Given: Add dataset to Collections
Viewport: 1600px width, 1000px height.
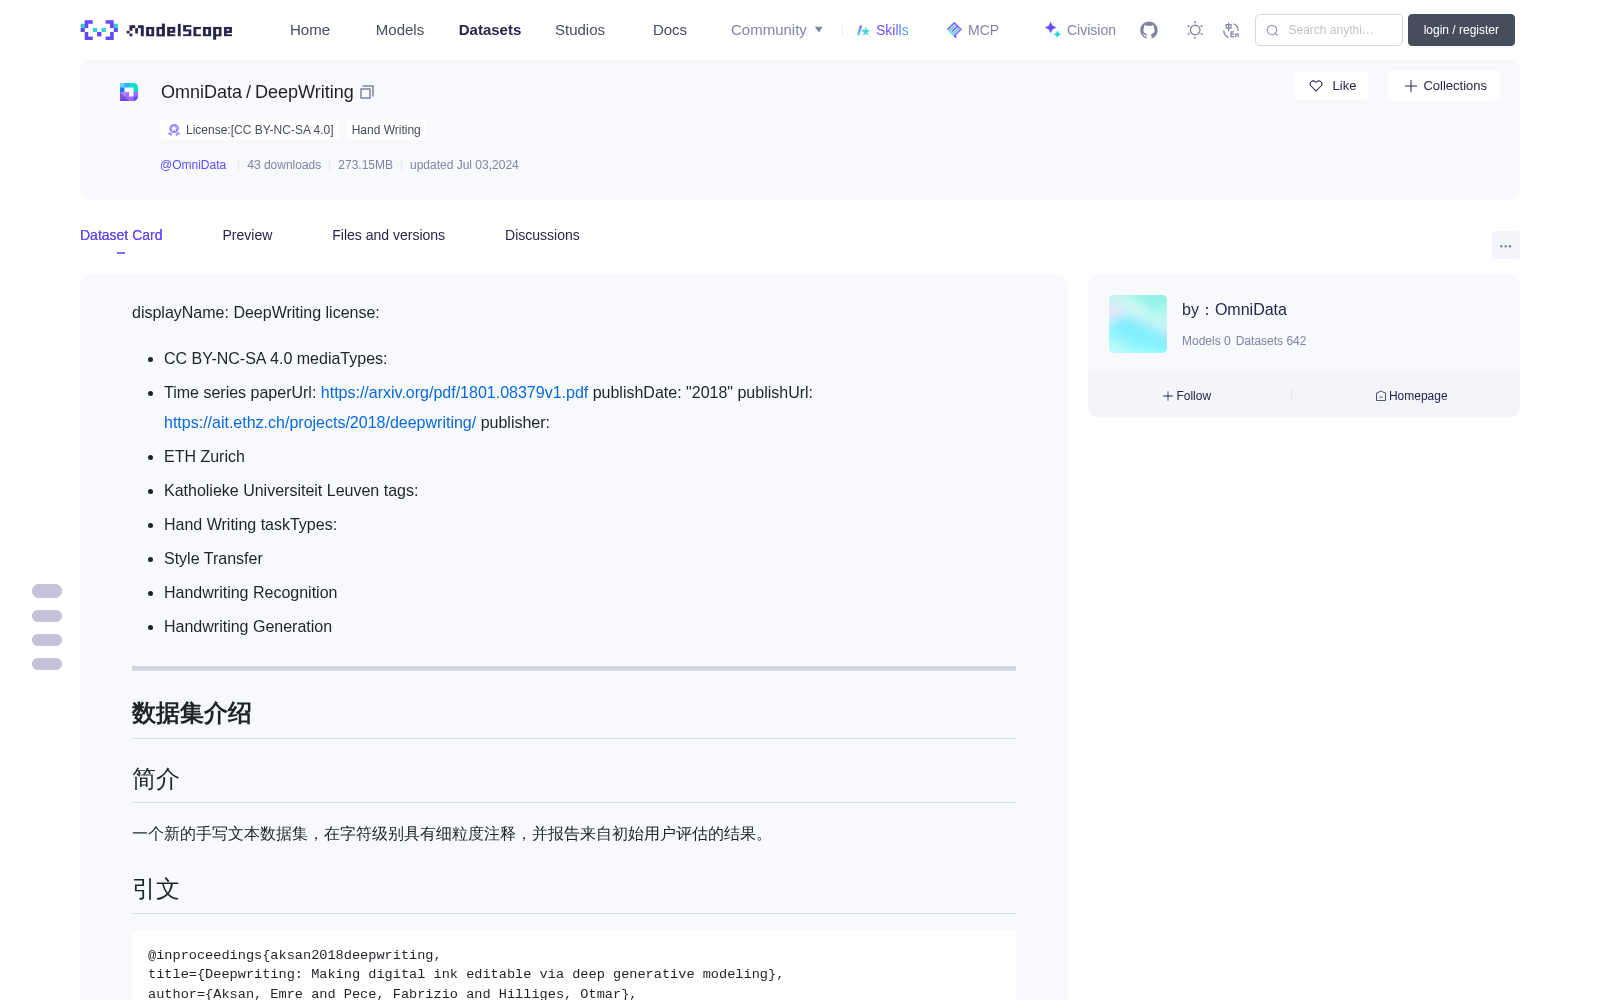Looking at the screenshot, I should 1444,86.
